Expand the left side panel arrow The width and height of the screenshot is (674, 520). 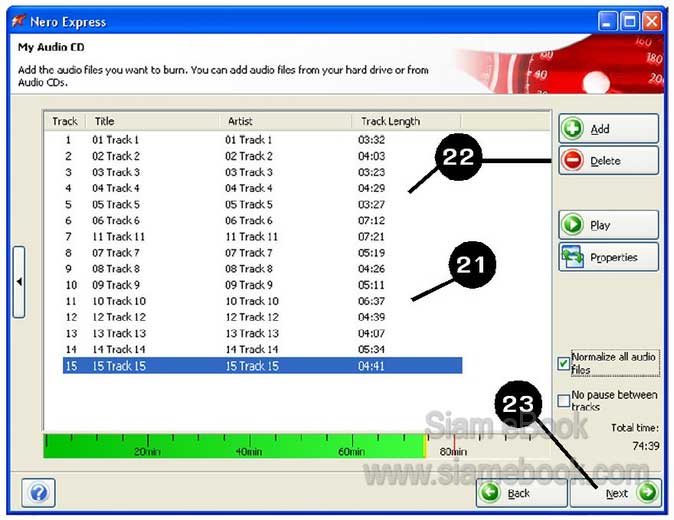pyautogui.click(x=19, y=282)
